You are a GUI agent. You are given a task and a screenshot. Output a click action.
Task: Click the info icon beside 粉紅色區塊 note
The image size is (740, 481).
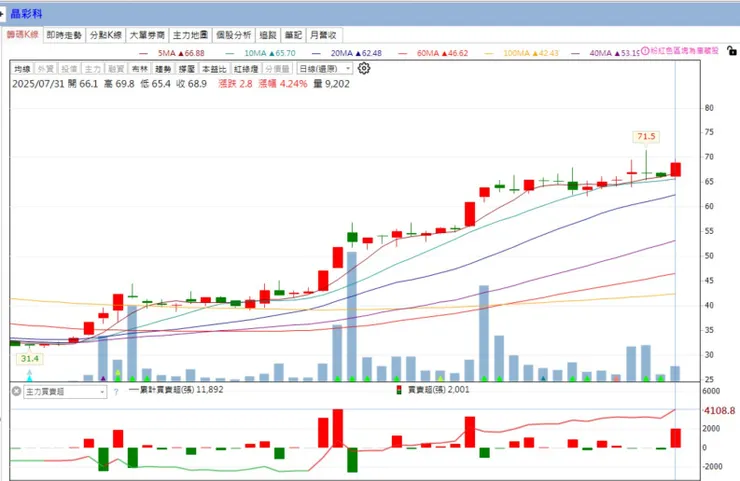pos(645,50)
